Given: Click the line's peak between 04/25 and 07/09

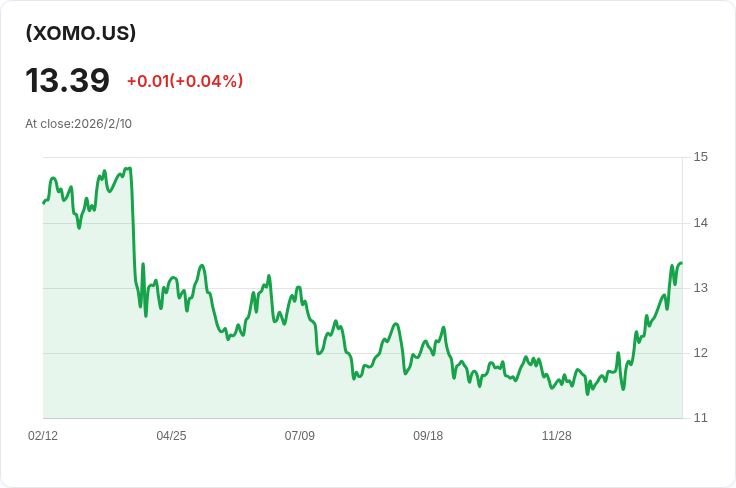Looking at the screenshot, I should coord(268,276).
